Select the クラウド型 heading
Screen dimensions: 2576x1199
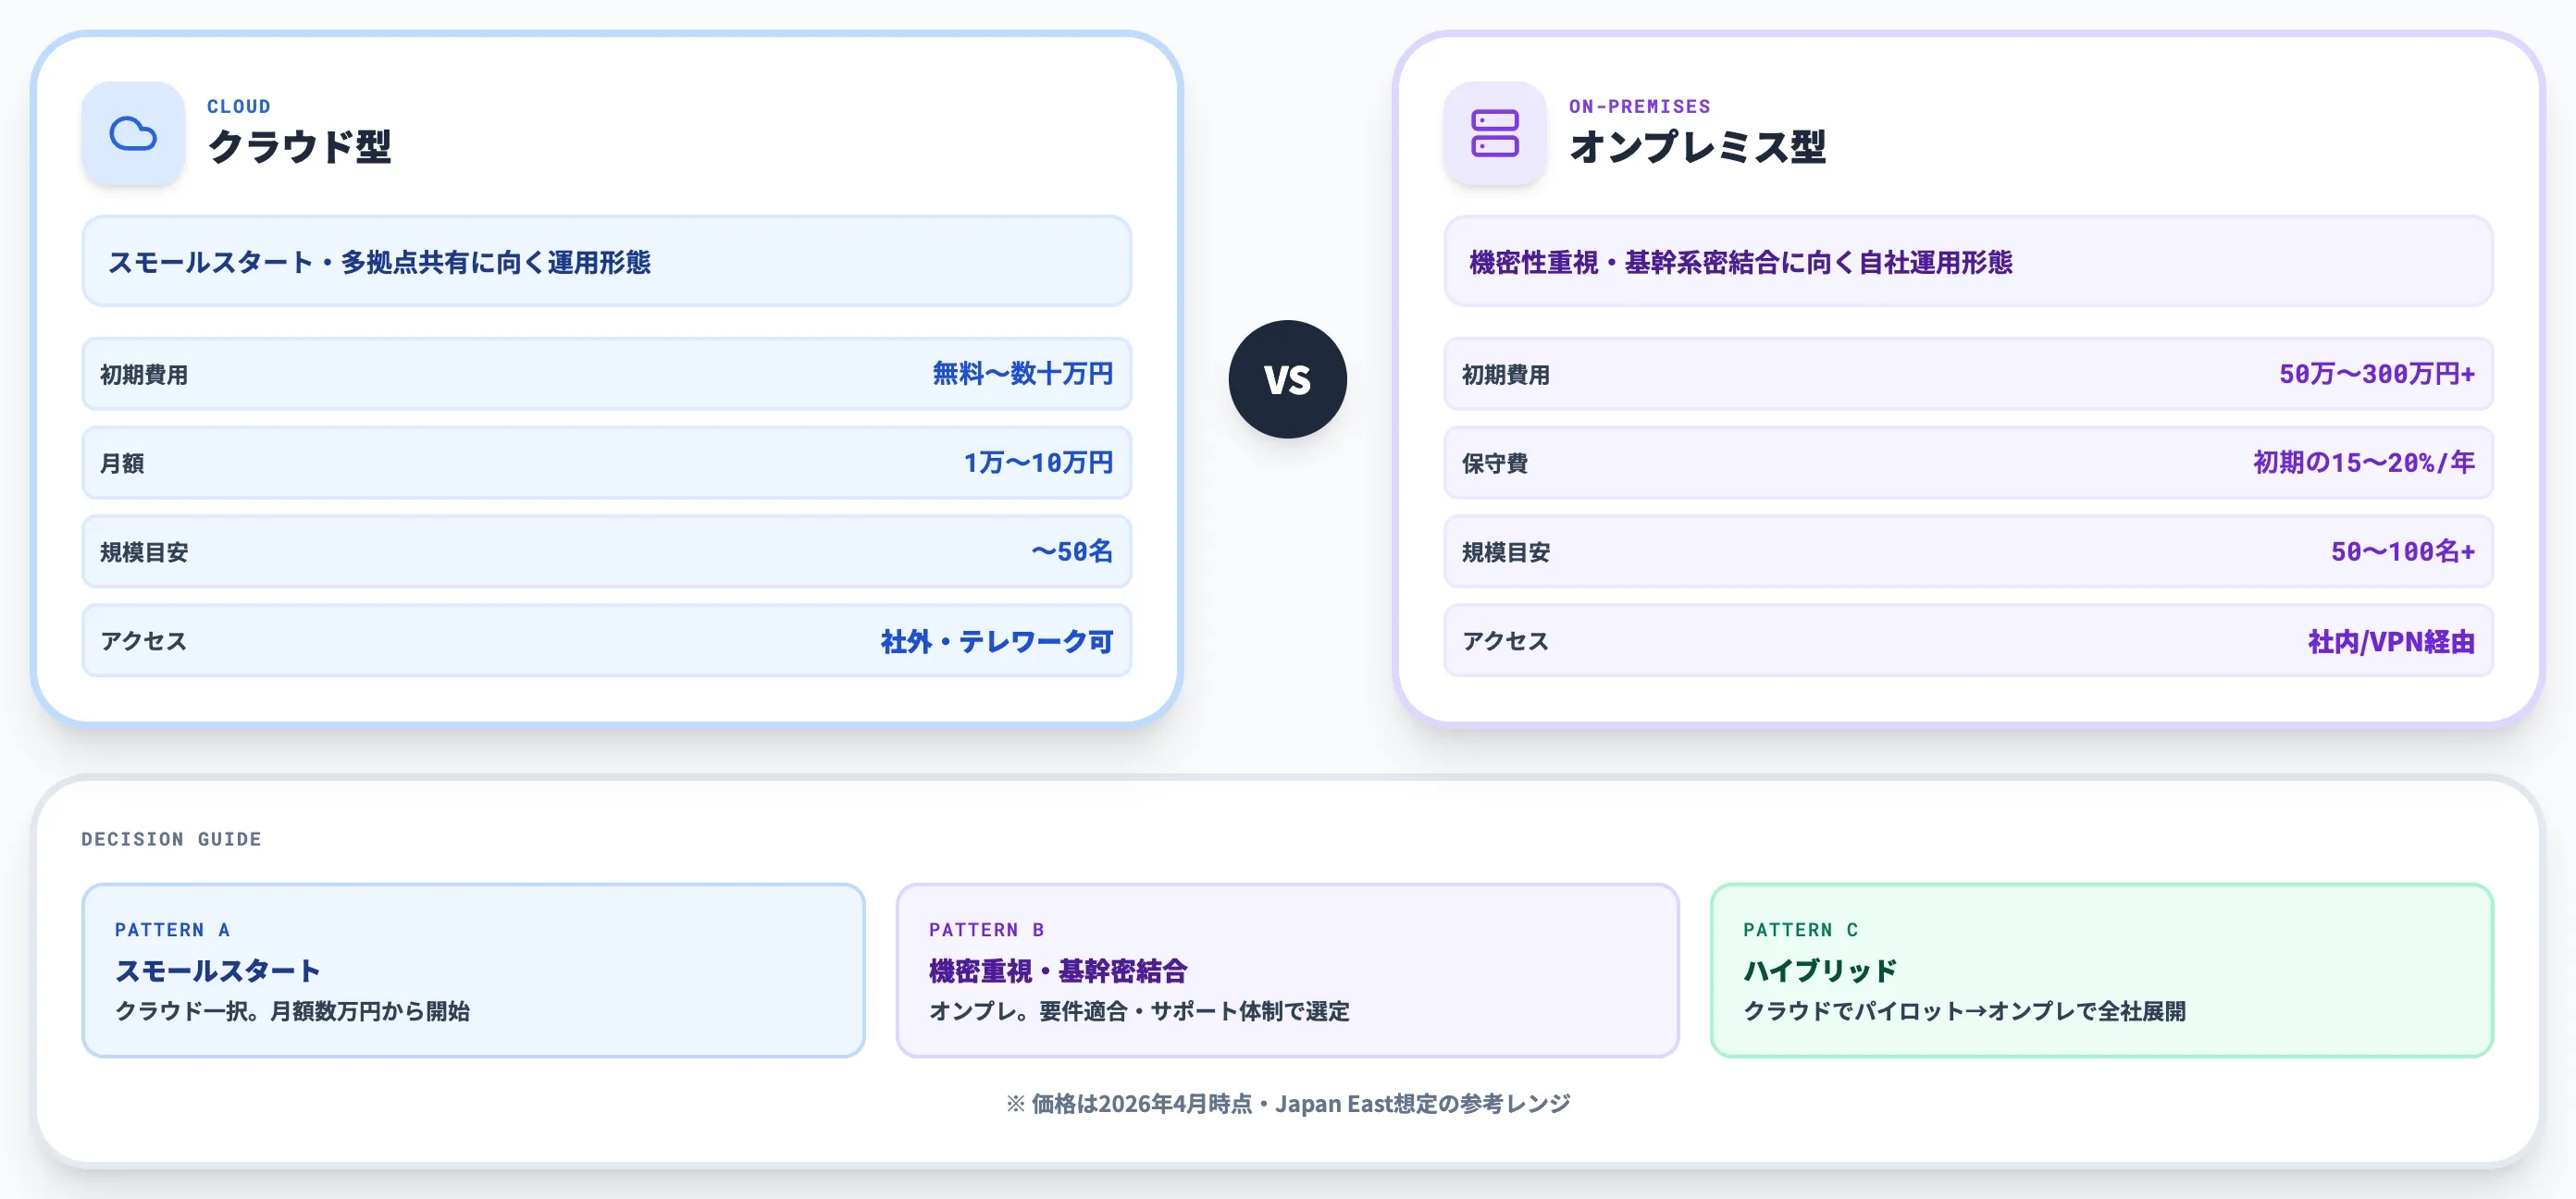pos(299,147)
